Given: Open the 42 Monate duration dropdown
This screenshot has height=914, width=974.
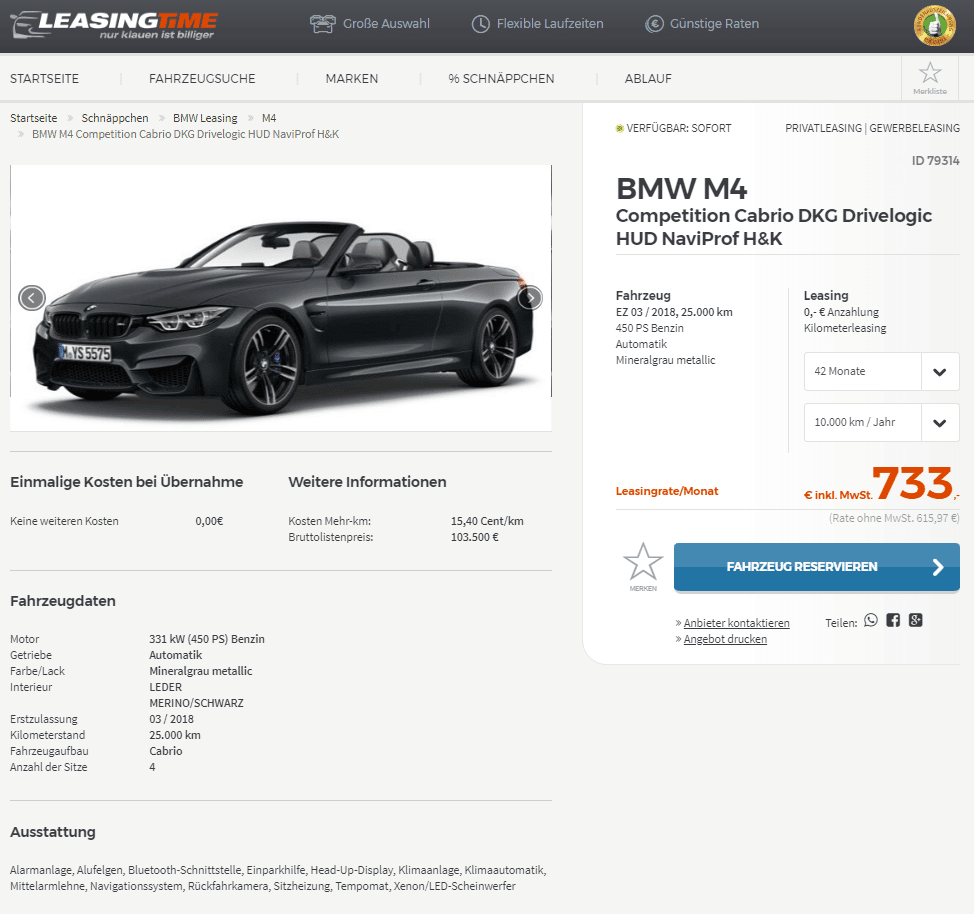Looking at the screenshot, I should click(881, 372).
